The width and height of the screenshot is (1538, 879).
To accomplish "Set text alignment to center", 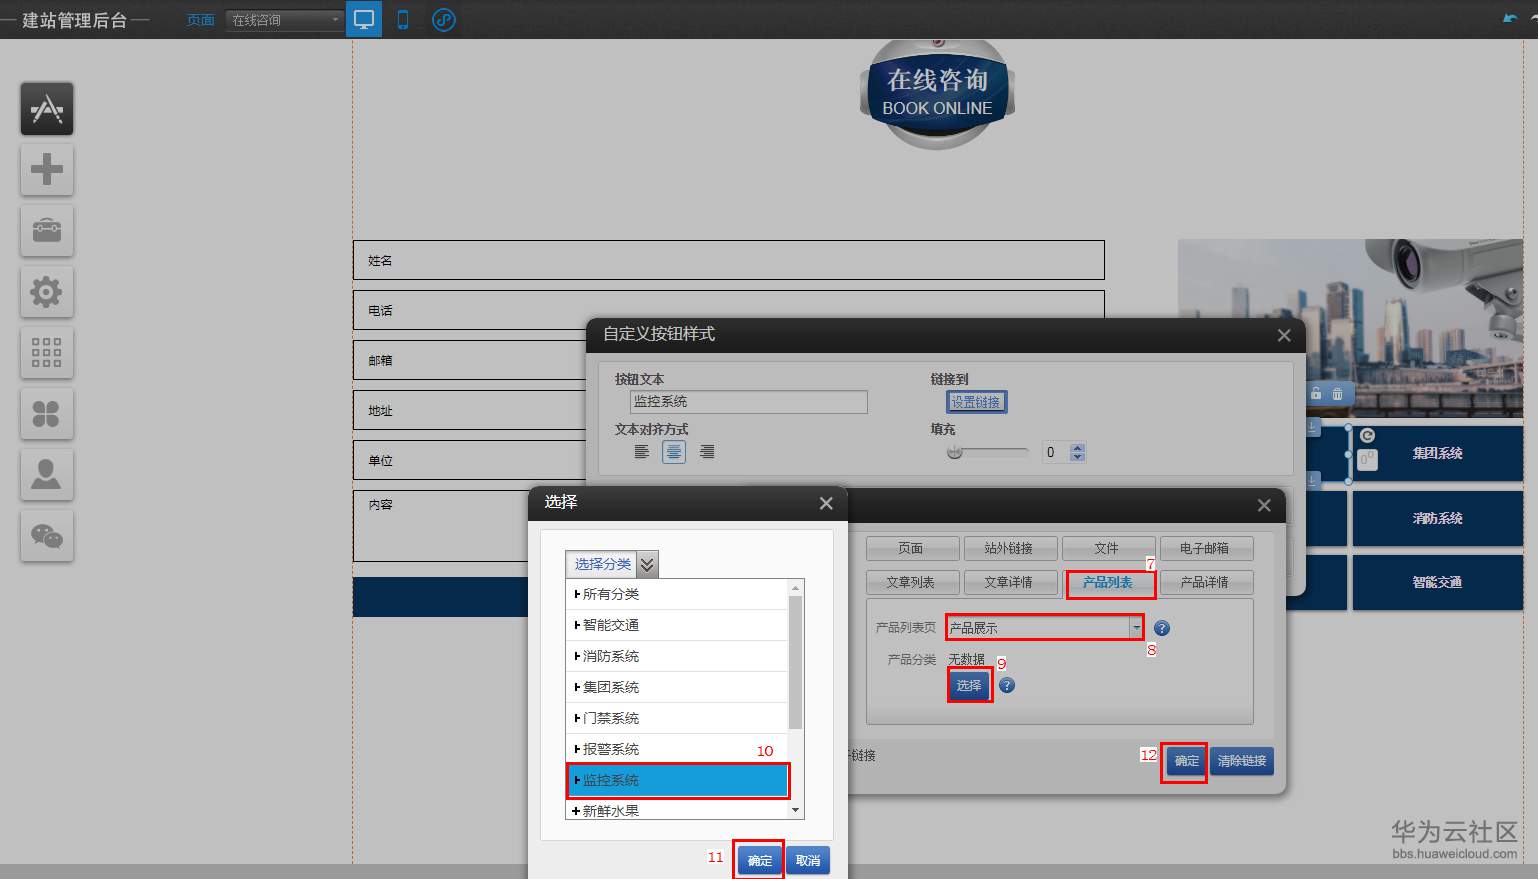I will click(675, 452).
